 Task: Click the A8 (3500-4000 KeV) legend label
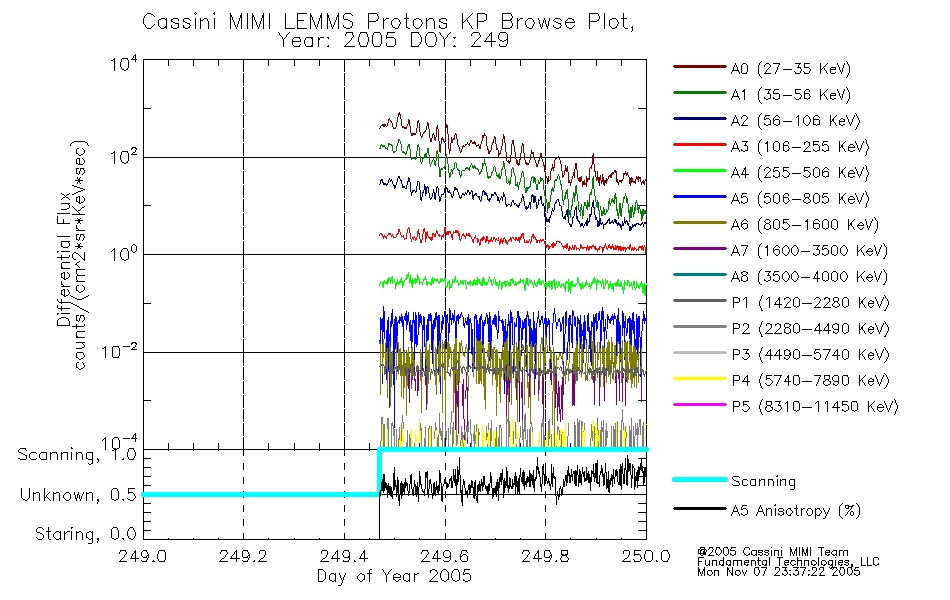[809, 277]
